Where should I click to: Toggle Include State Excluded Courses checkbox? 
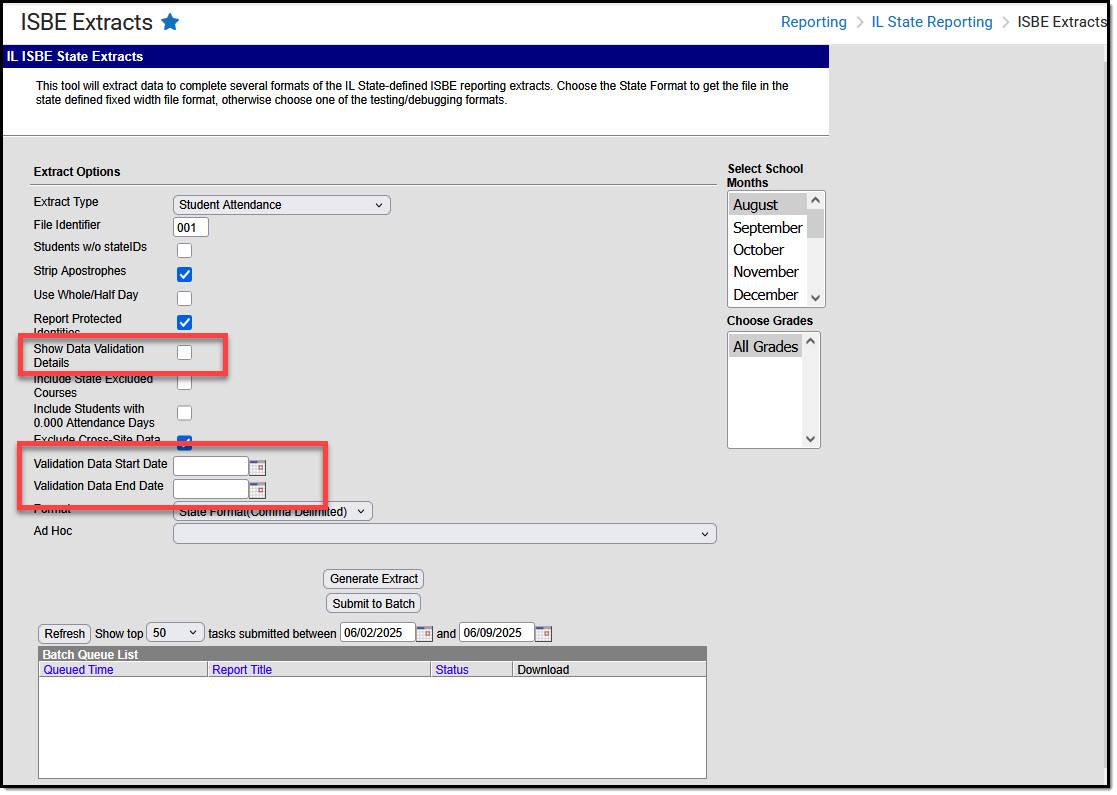click(185, 383)
